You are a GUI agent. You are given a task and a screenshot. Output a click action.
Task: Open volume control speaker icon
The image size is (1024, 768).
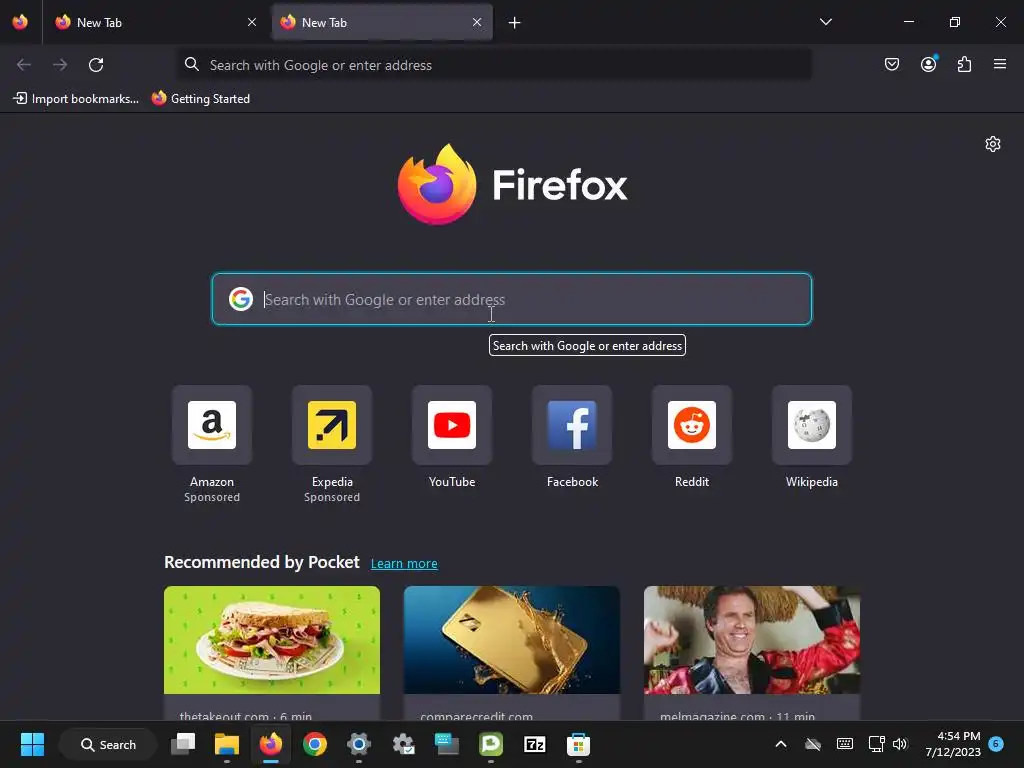(900, 744)
